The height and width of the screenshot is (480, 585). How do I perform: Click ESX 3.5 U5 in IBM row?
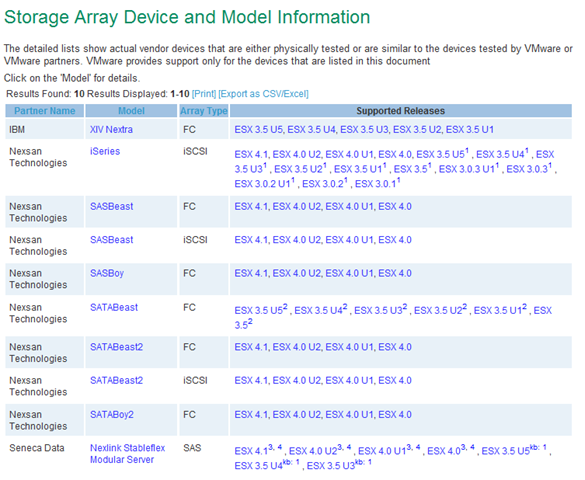(258, 129)
